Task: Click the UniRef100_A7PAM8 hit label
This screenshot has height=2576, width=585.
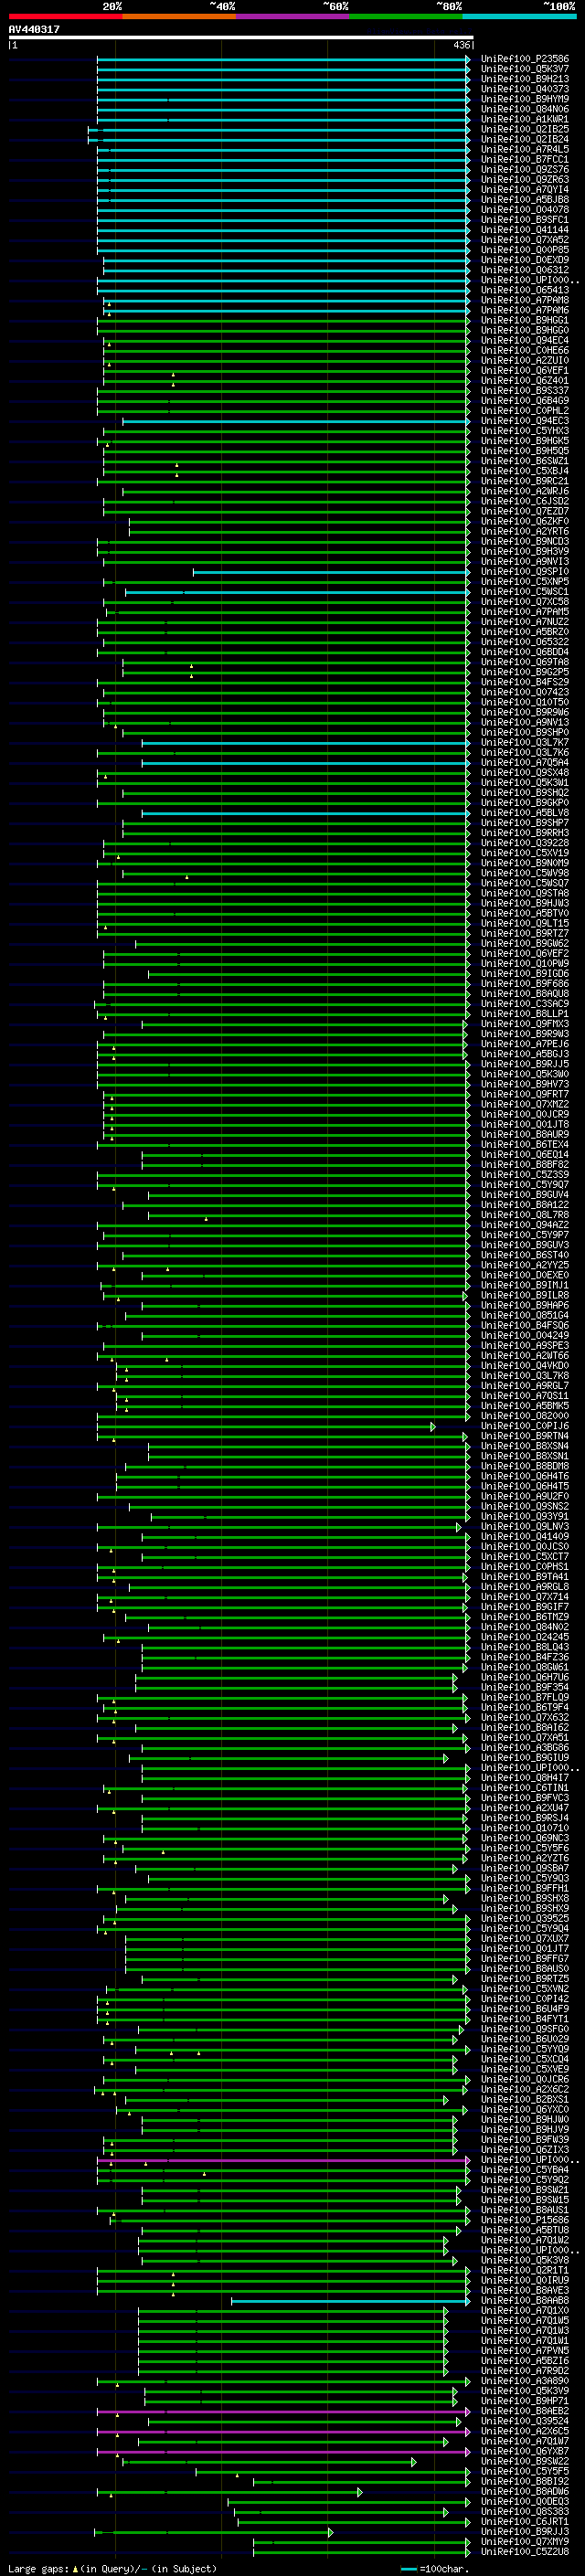Action: [x=525, y=300]
